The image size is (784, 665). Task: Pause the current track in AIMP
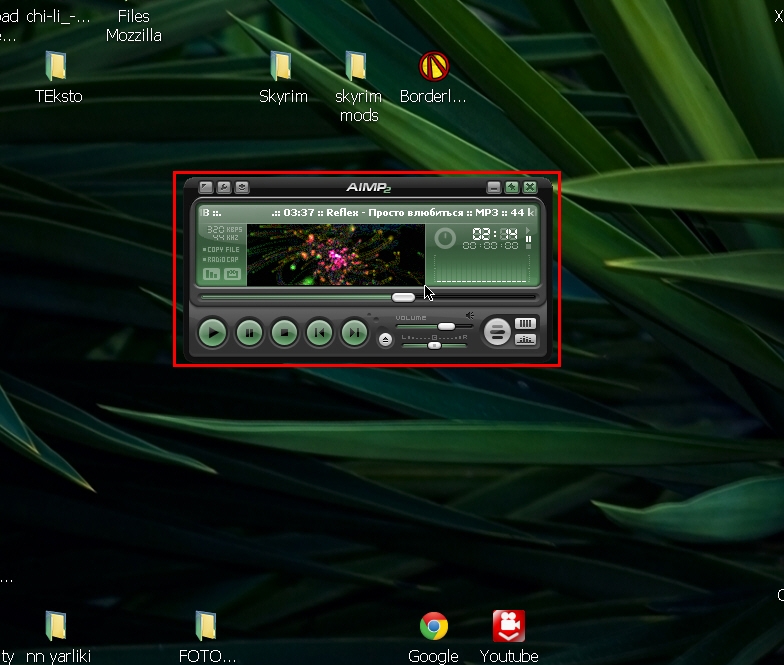pyautogui.click(x=249, y=332)
